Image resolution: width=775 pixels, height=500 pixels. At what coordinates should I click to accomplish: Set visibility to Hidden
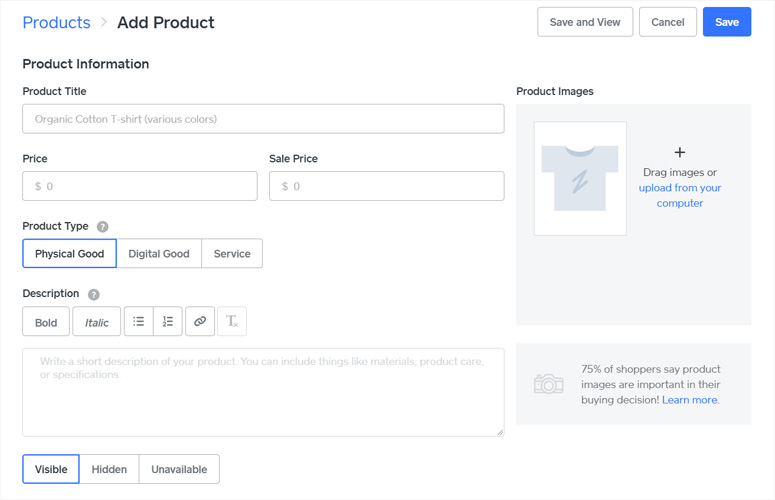pos(109,469)
